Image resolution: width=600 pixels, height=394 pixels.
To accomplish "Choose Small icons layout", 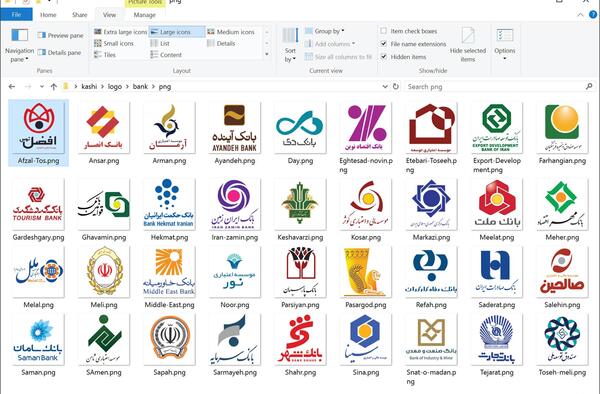I will point(114,43).
